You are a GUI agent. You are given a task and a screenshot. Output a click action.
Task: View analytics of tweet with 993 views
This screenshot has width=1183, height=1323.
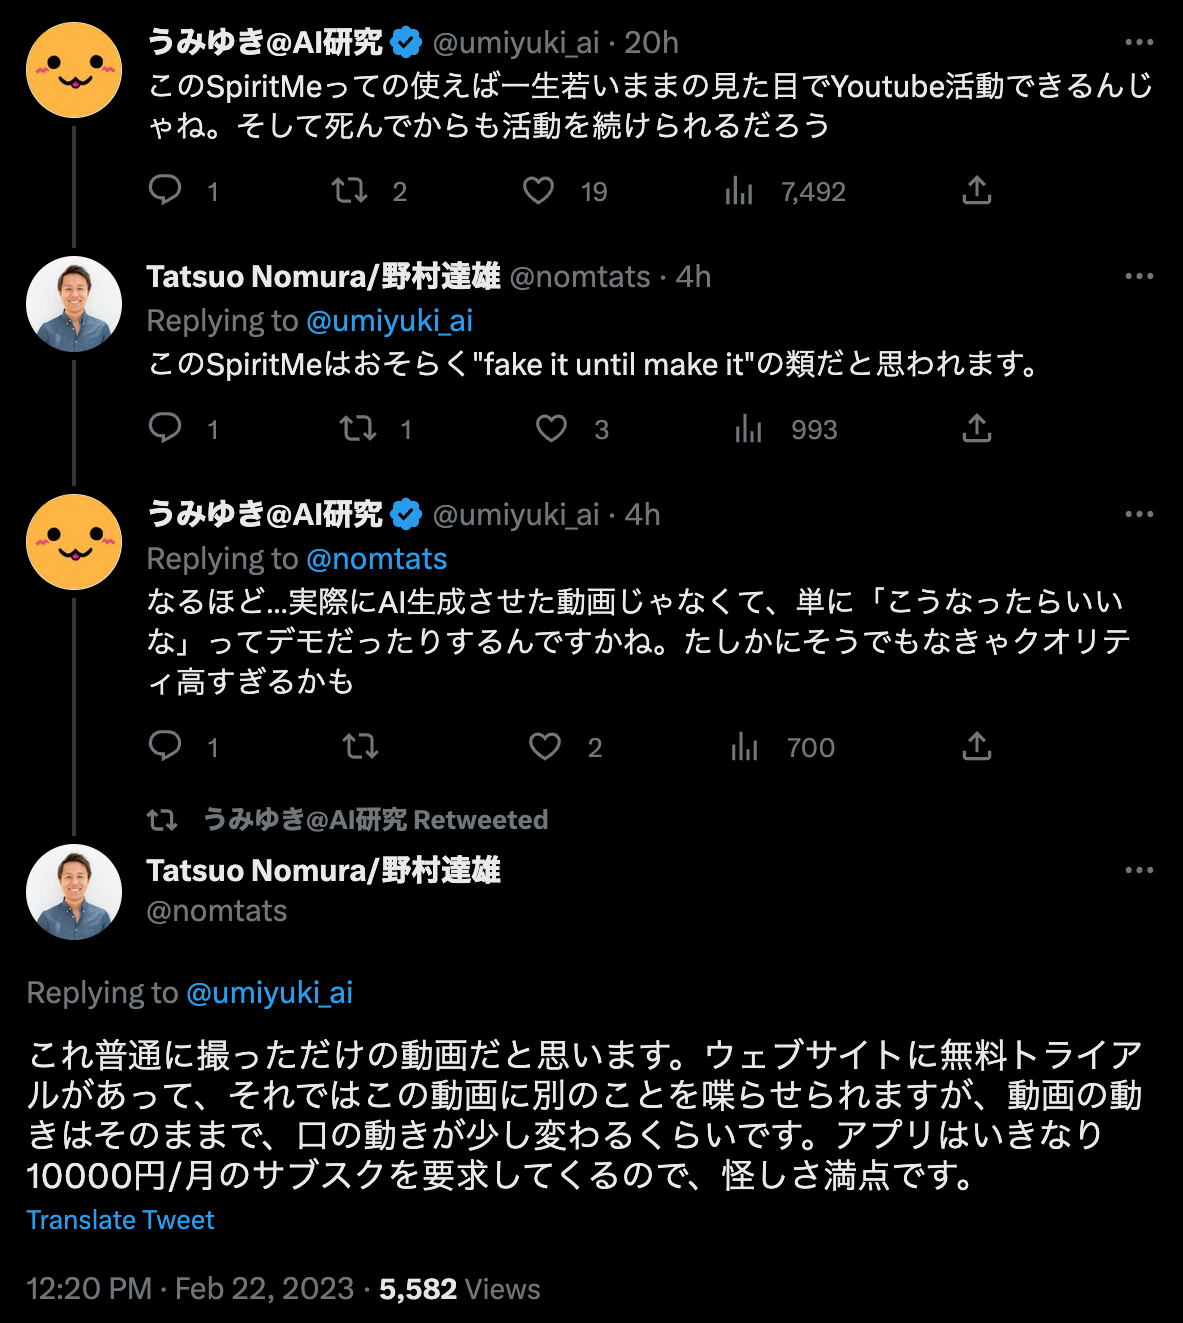point(748,429)
